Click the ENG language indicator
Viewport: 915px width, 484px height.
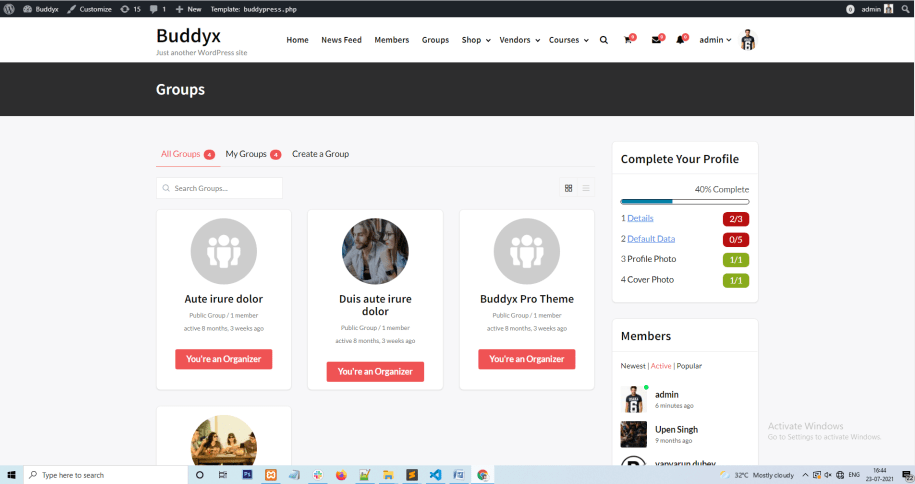(x=854, y=475)
